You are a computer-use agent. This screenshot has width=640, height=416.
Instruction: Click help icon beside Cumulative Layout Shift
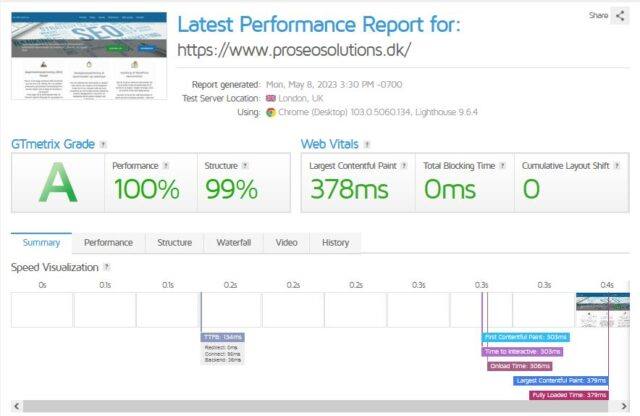coord(617,165)
